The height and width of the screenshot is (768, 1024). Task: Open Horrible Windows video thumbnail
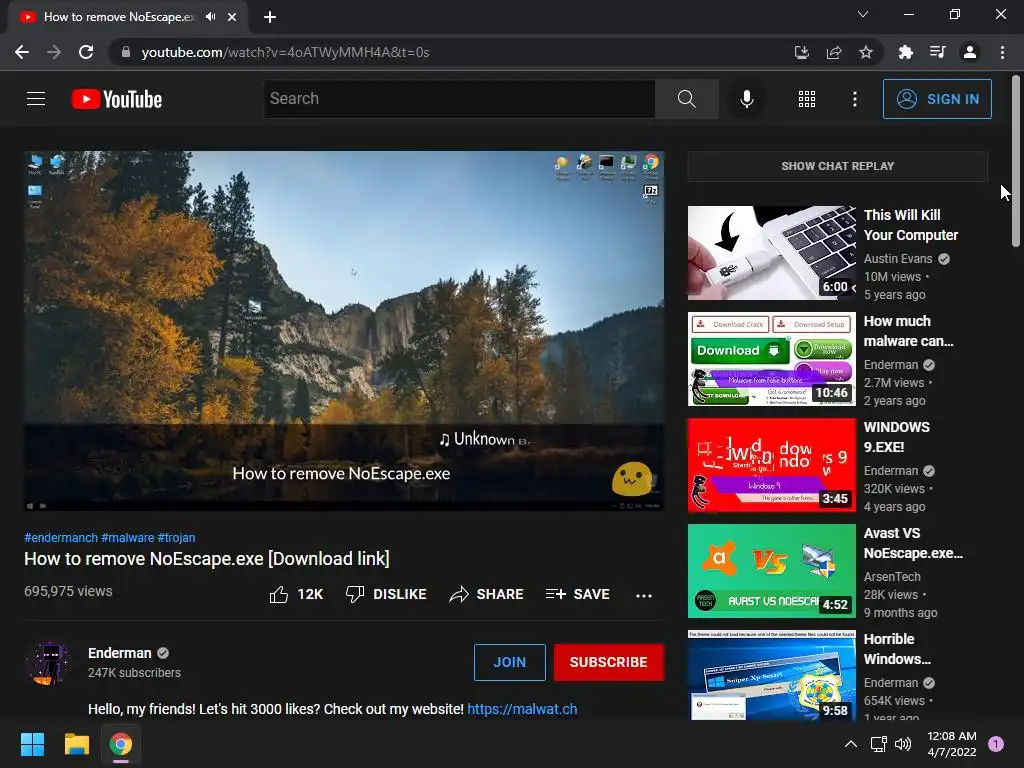click(x=771, y=675)
